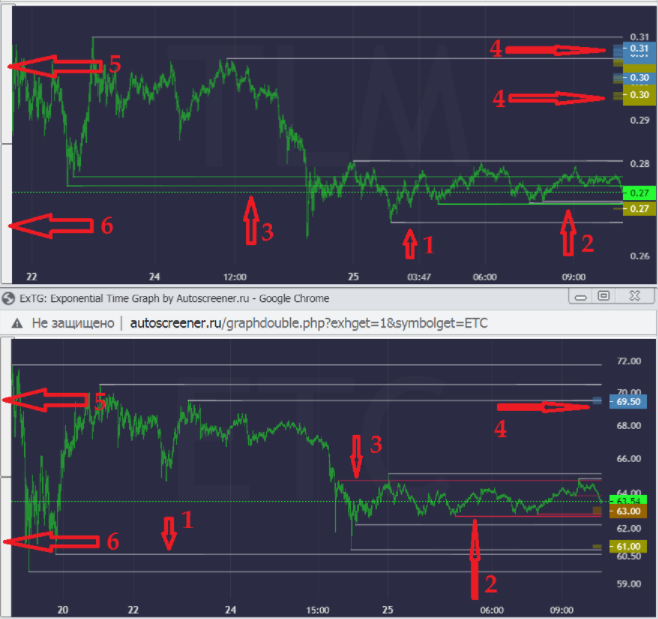Click the 12:00 time label on the top chart
This screenshot has height=619, width=658.
click(x=235, y=277)
